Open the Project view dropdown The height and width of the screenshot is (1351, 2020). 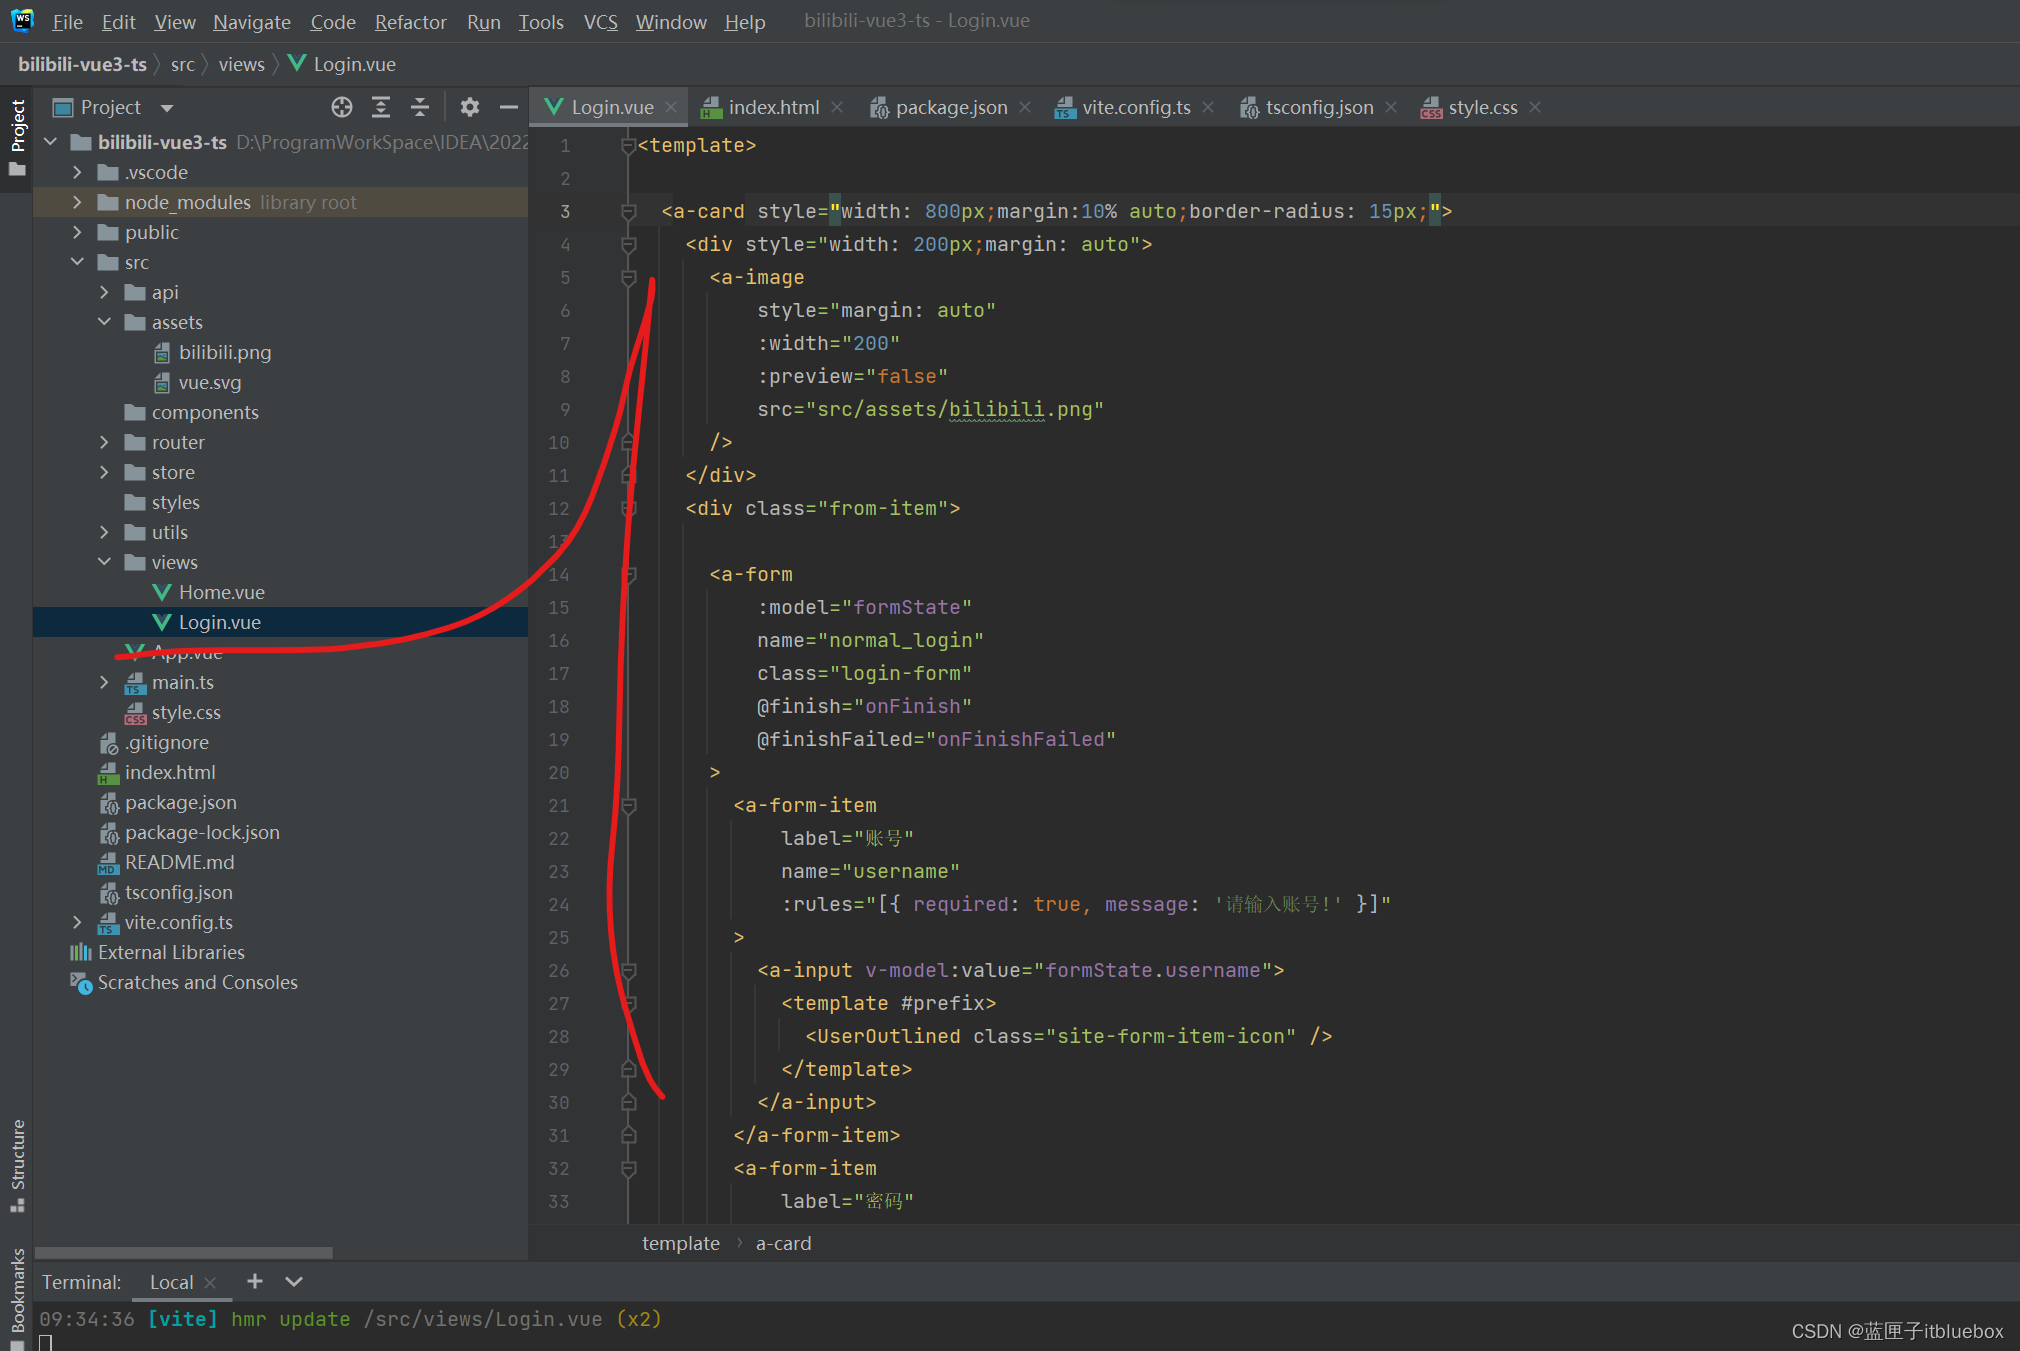(167, 107)
